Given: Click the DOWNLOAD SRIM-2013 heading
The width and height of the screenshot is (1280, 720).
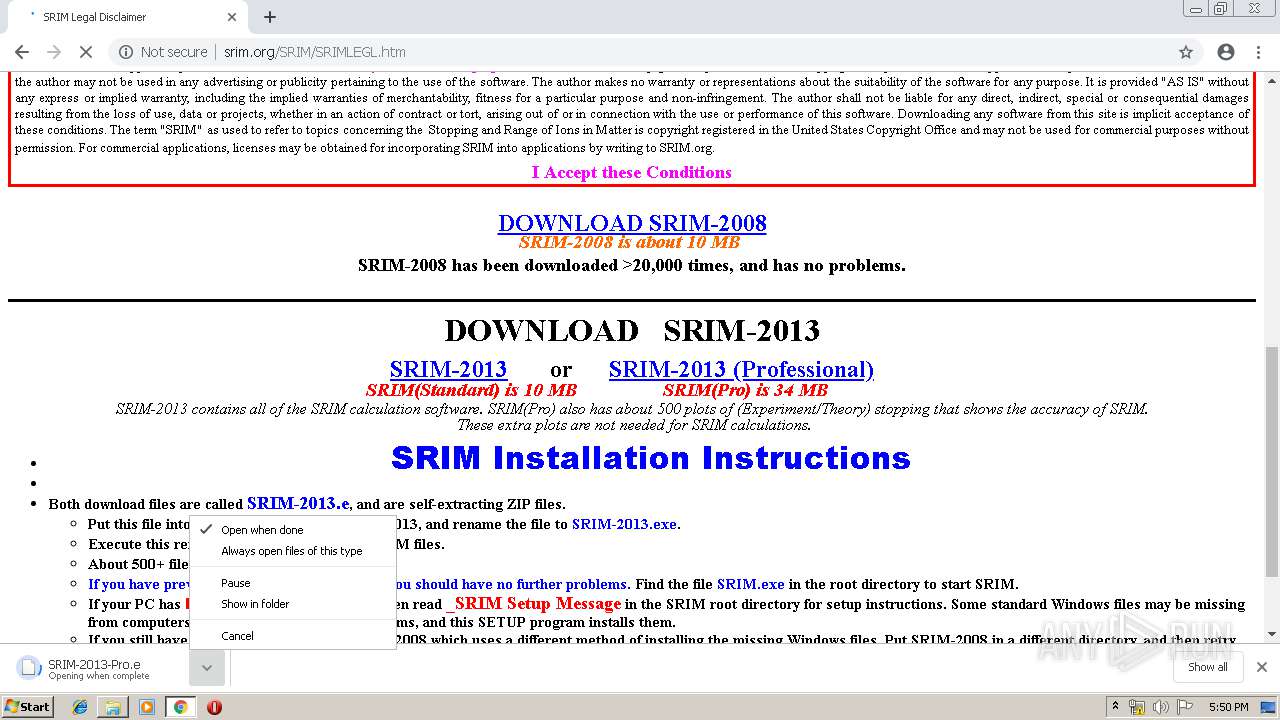Looking at the screenshot, I should point(632,330).
